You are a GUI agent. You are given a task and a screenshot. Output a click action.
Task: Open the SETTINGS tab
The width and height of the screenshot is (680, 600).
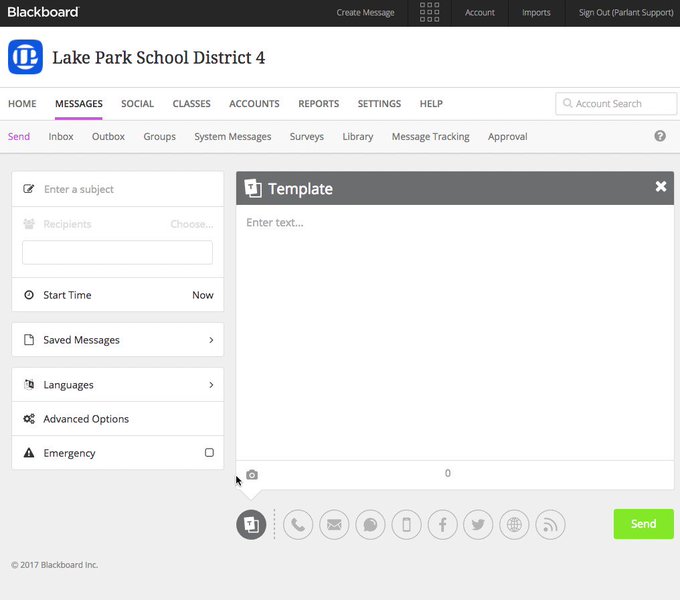tap(379, 104)
